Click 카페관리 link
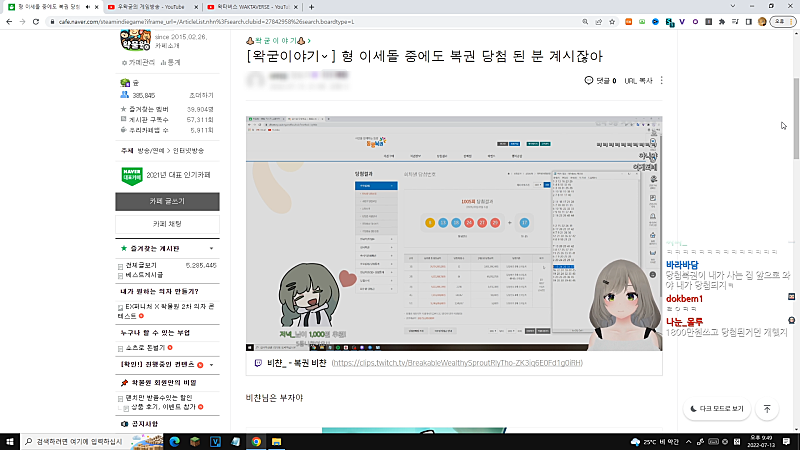This screenshot has width=800, height=450. pos(139,62)
